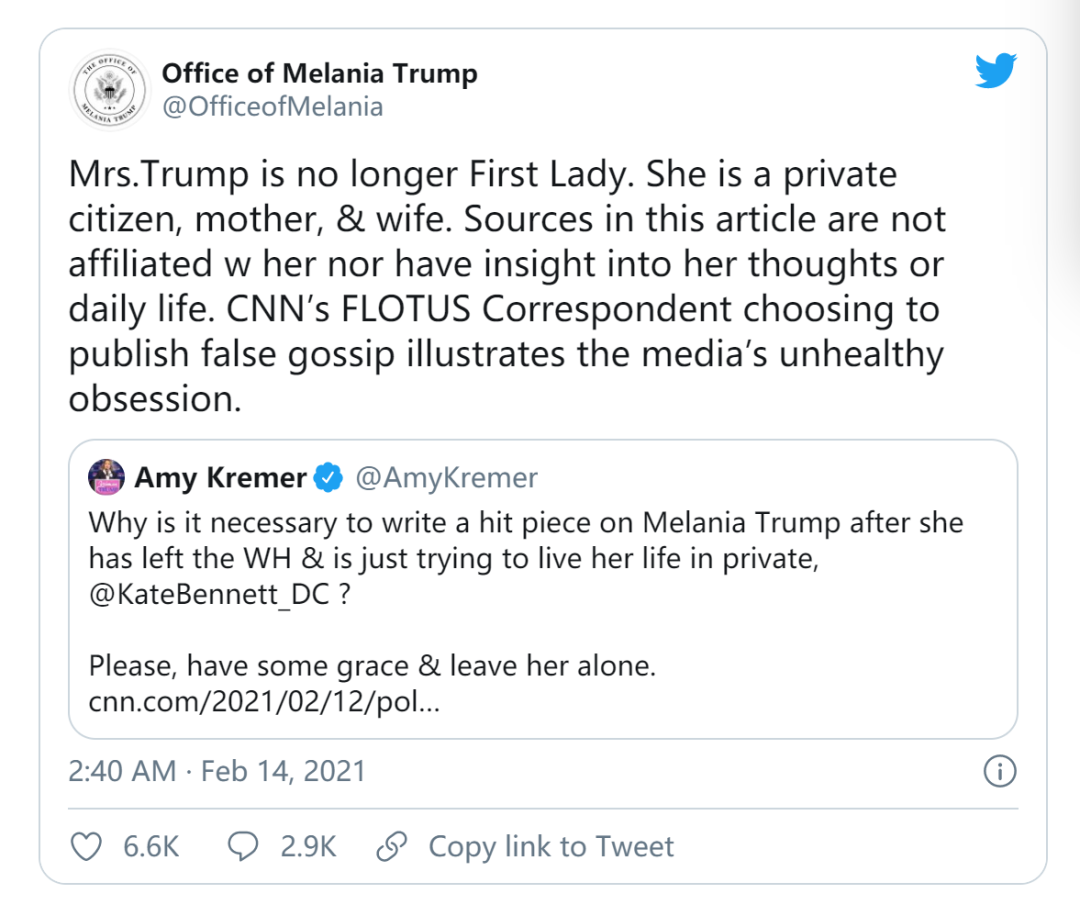This screenshot has height=916, width=1080.
Task: Open the cnn.com/2021/02/12/pol… link
Action: [264, 702]
